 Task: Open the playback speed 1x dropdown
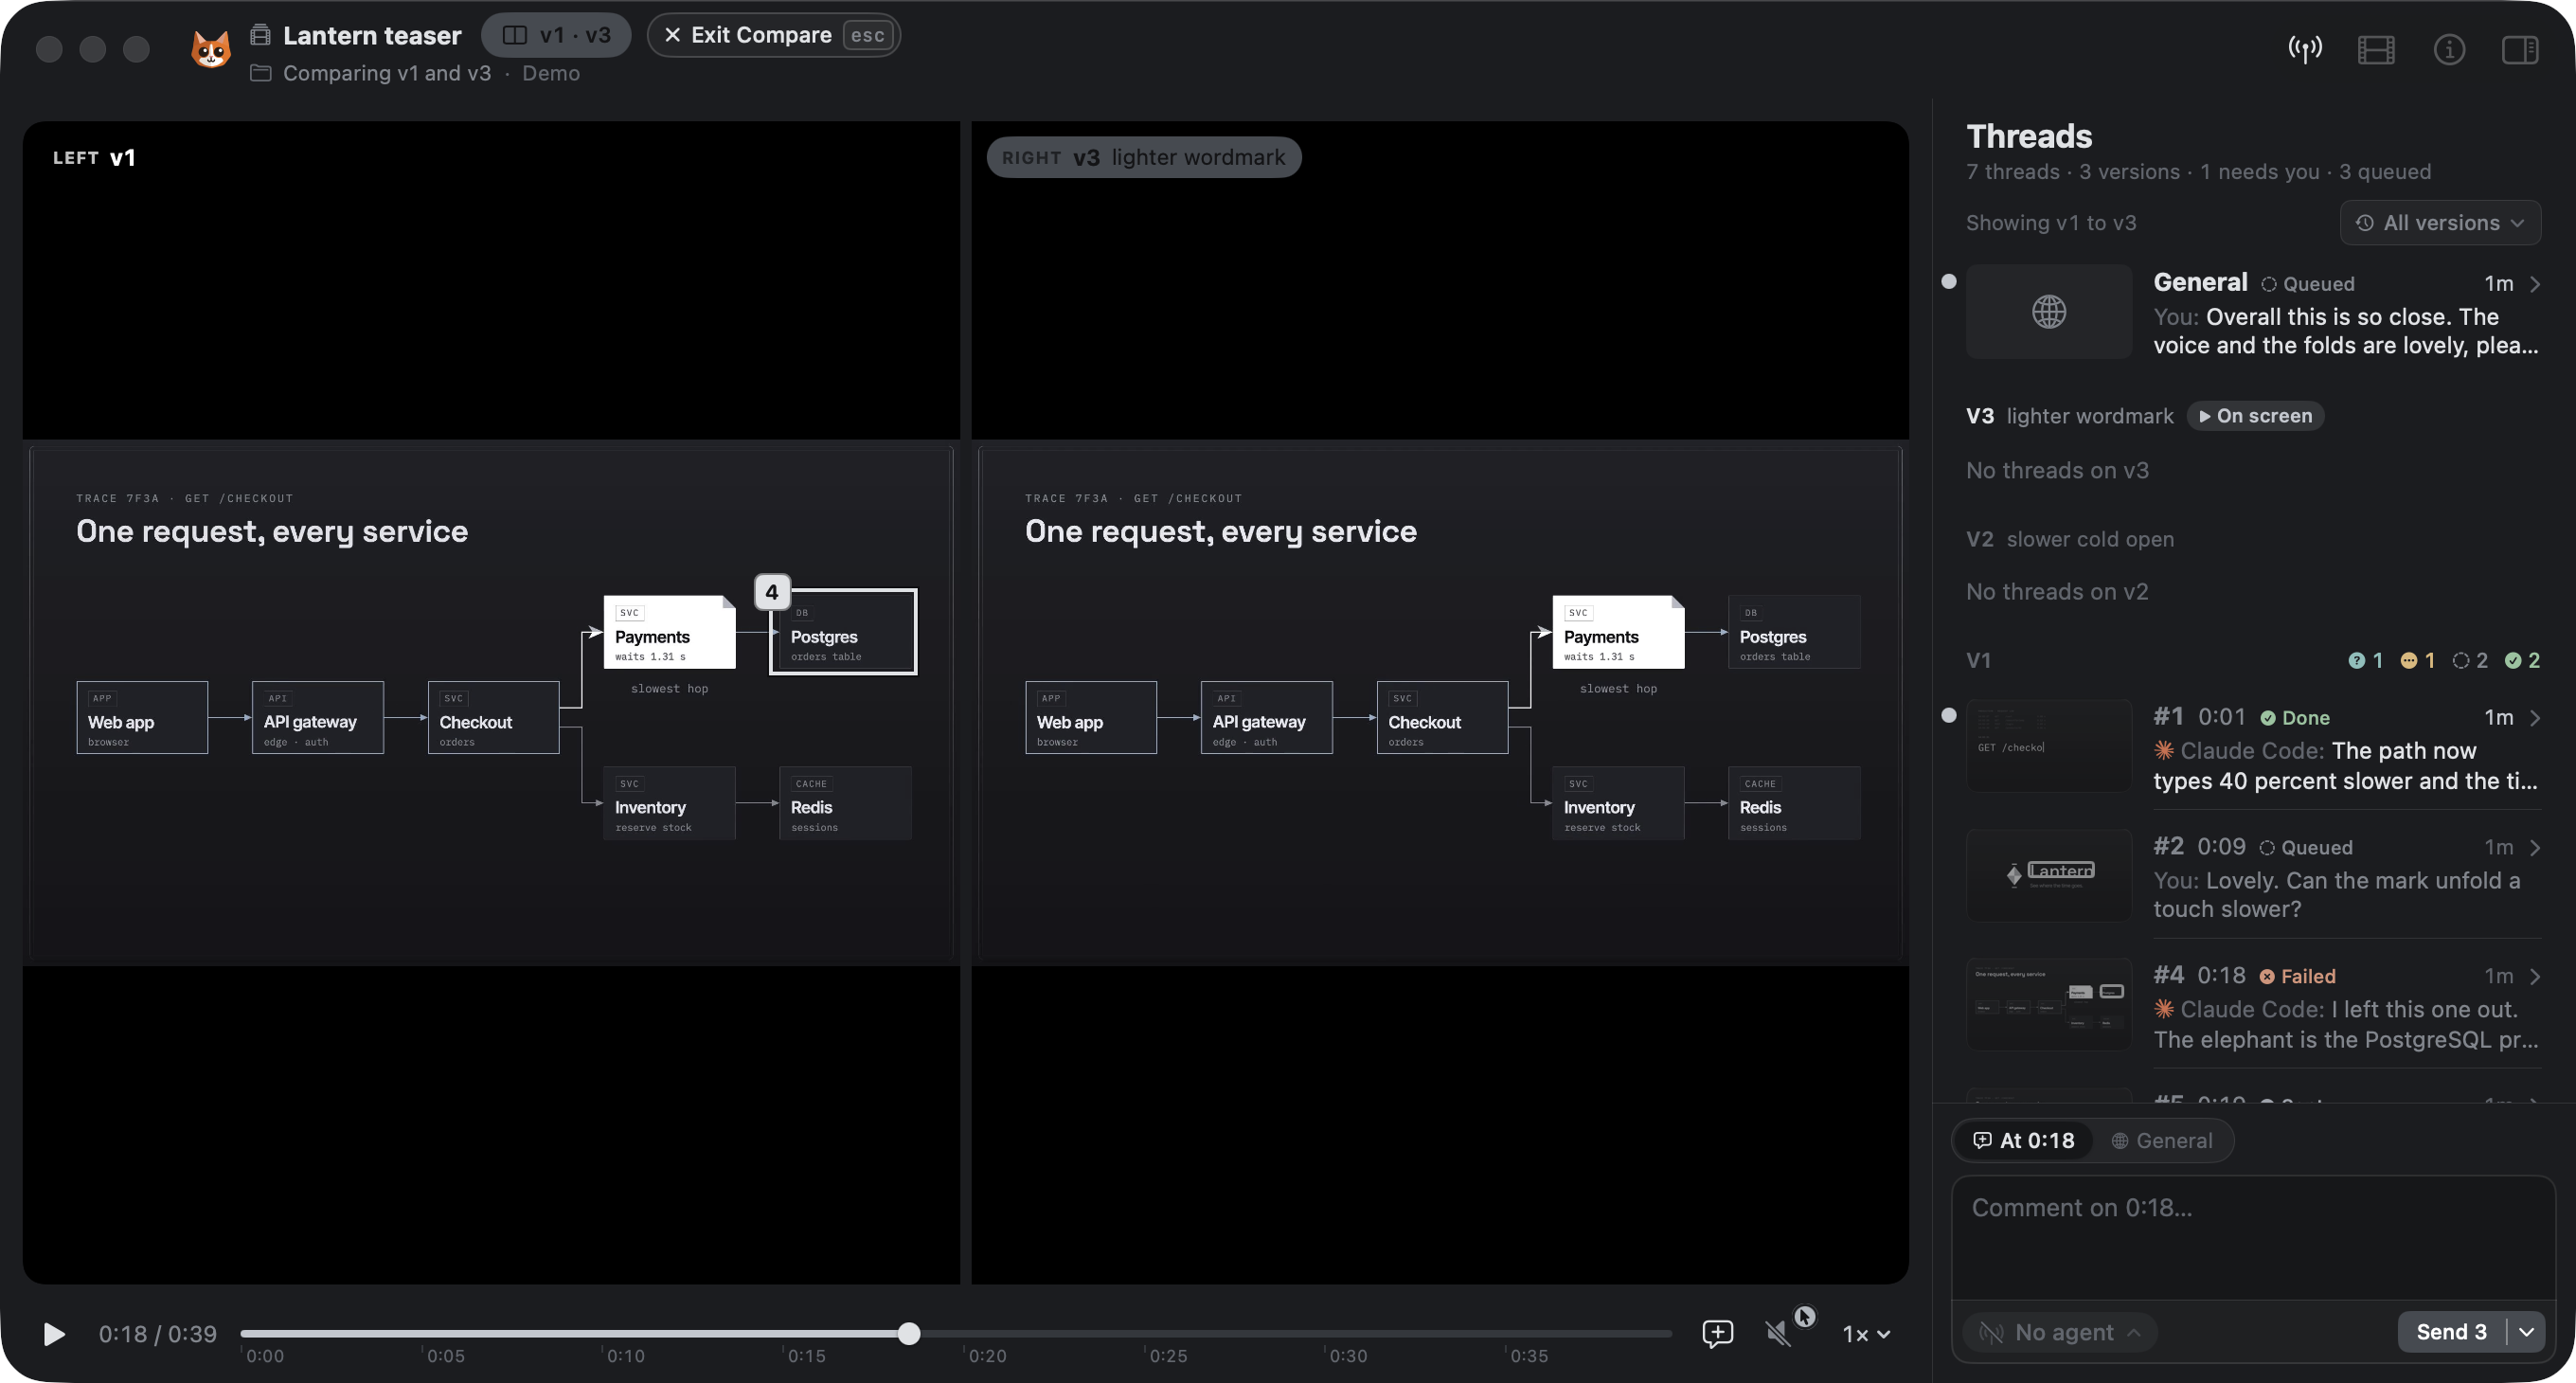click(x=1866, y=1334)
